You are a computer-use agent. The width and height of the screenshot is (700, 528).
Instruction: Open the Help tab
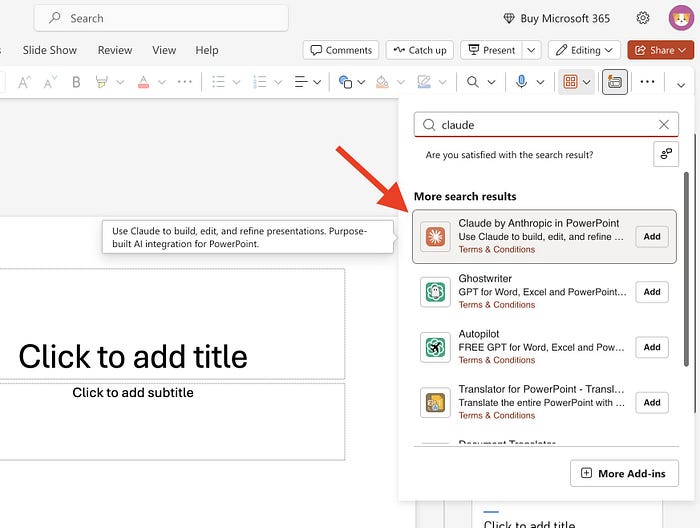(207, 50)
